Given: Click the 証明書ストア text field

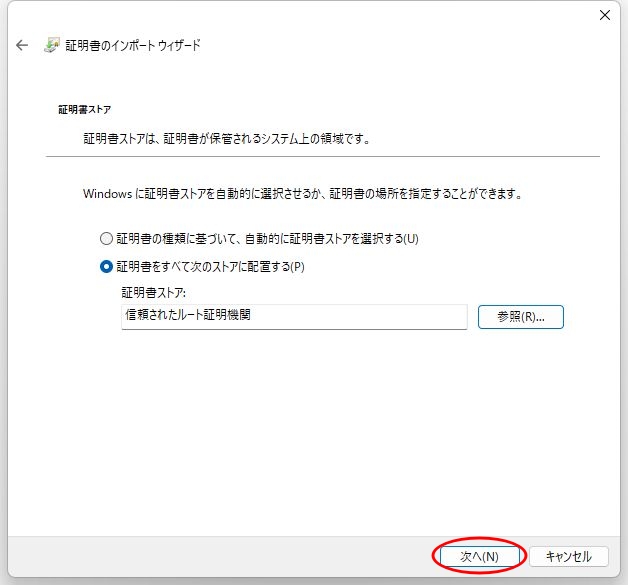Looking at the screenshot, I should click(x=294, y=317).
